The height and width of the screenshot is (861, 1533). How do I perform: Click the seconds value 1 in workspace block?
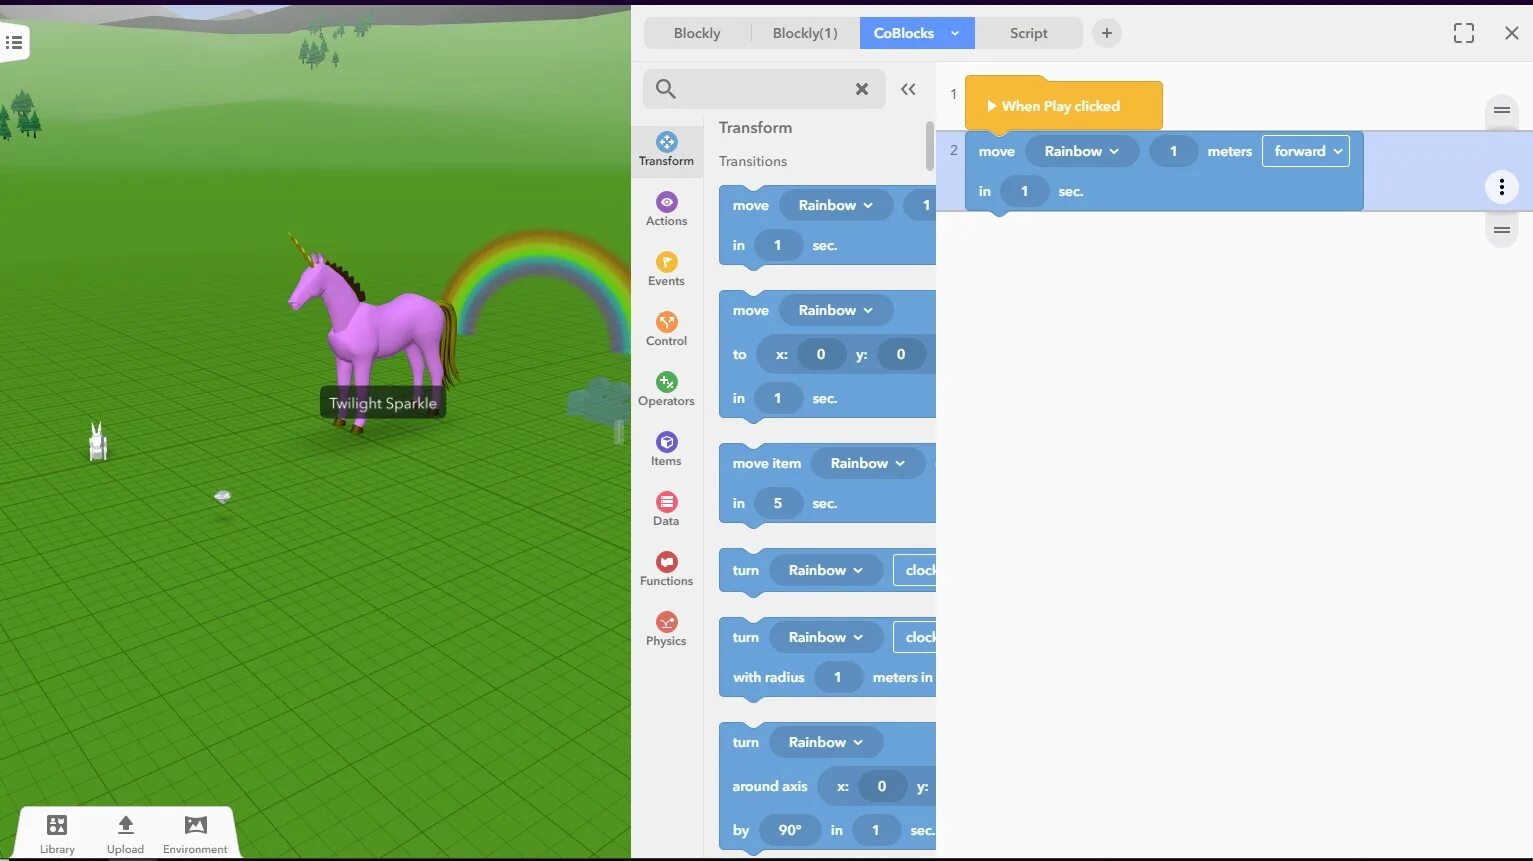click(x=1024, y=191)
